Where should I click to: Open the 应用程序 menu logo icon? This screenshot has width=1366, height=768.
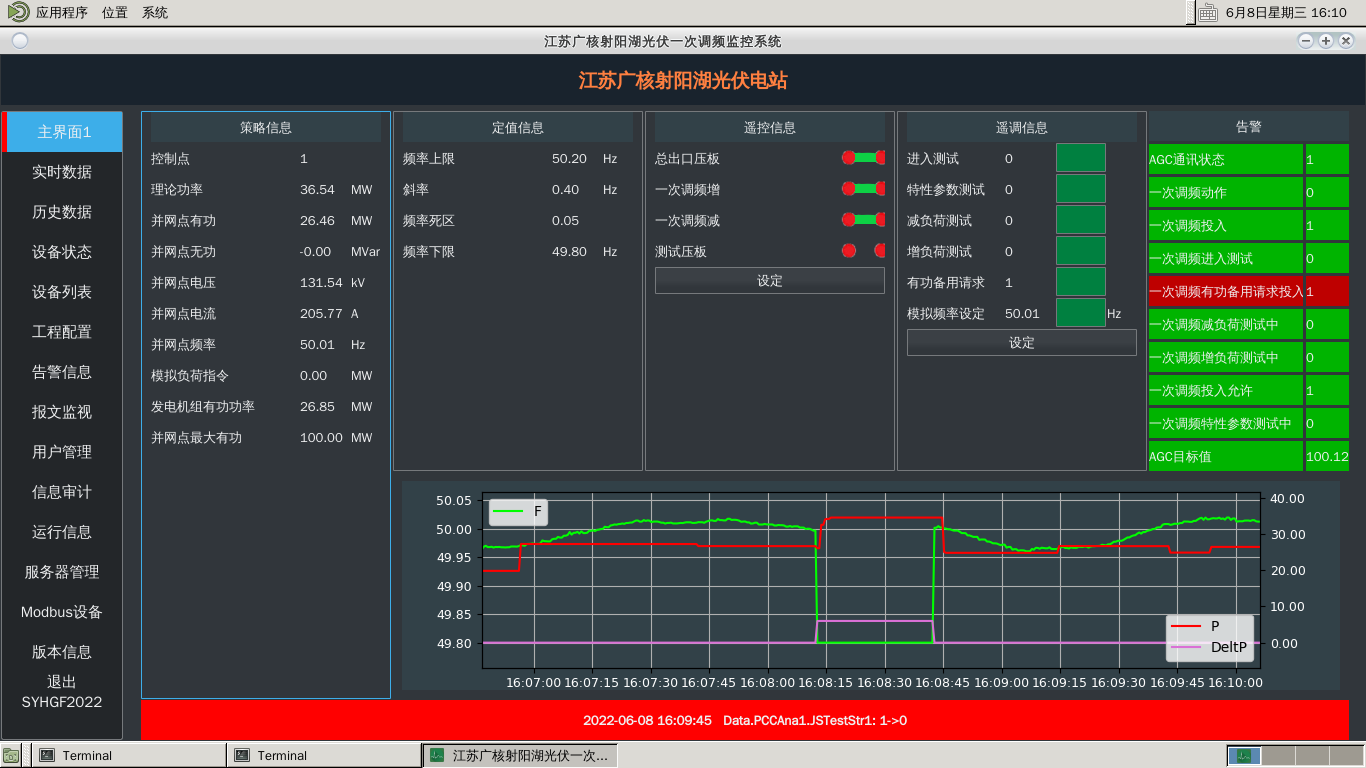tap(18, 12)
